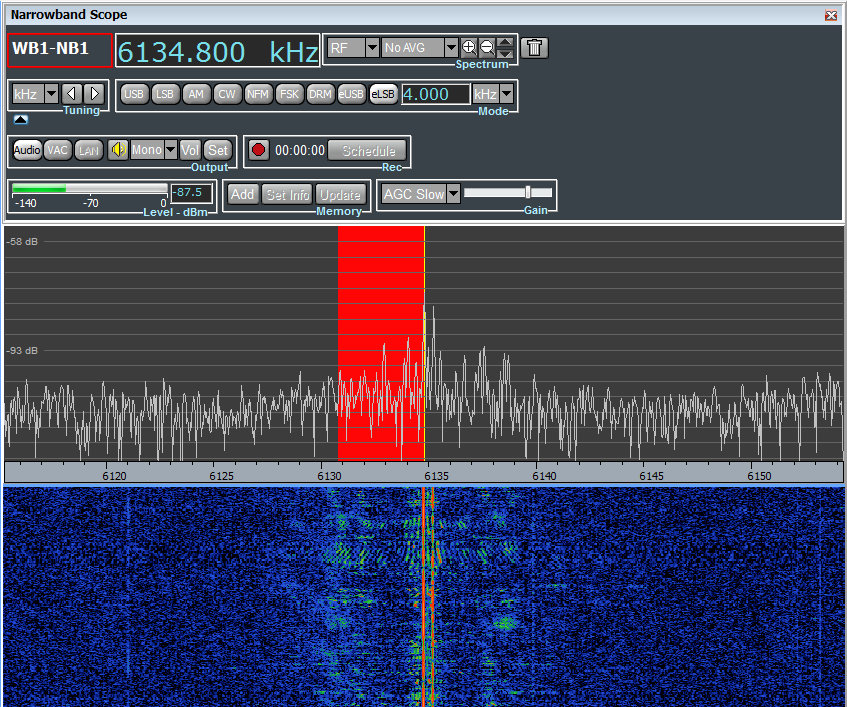Click the spectrum scale down arrow
The height and width of the screenshot is (707, 847).
pyautogui.click(x=505, y=53)
